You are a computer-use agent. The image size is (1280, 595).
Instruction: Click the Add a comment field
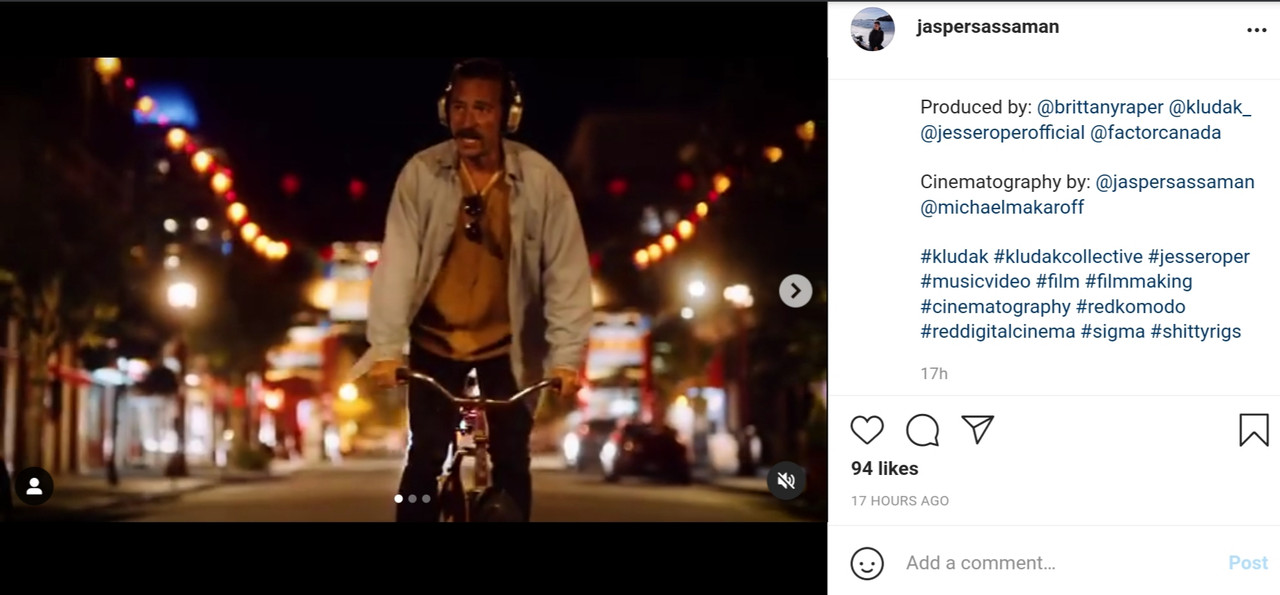tap(1060, 563)
